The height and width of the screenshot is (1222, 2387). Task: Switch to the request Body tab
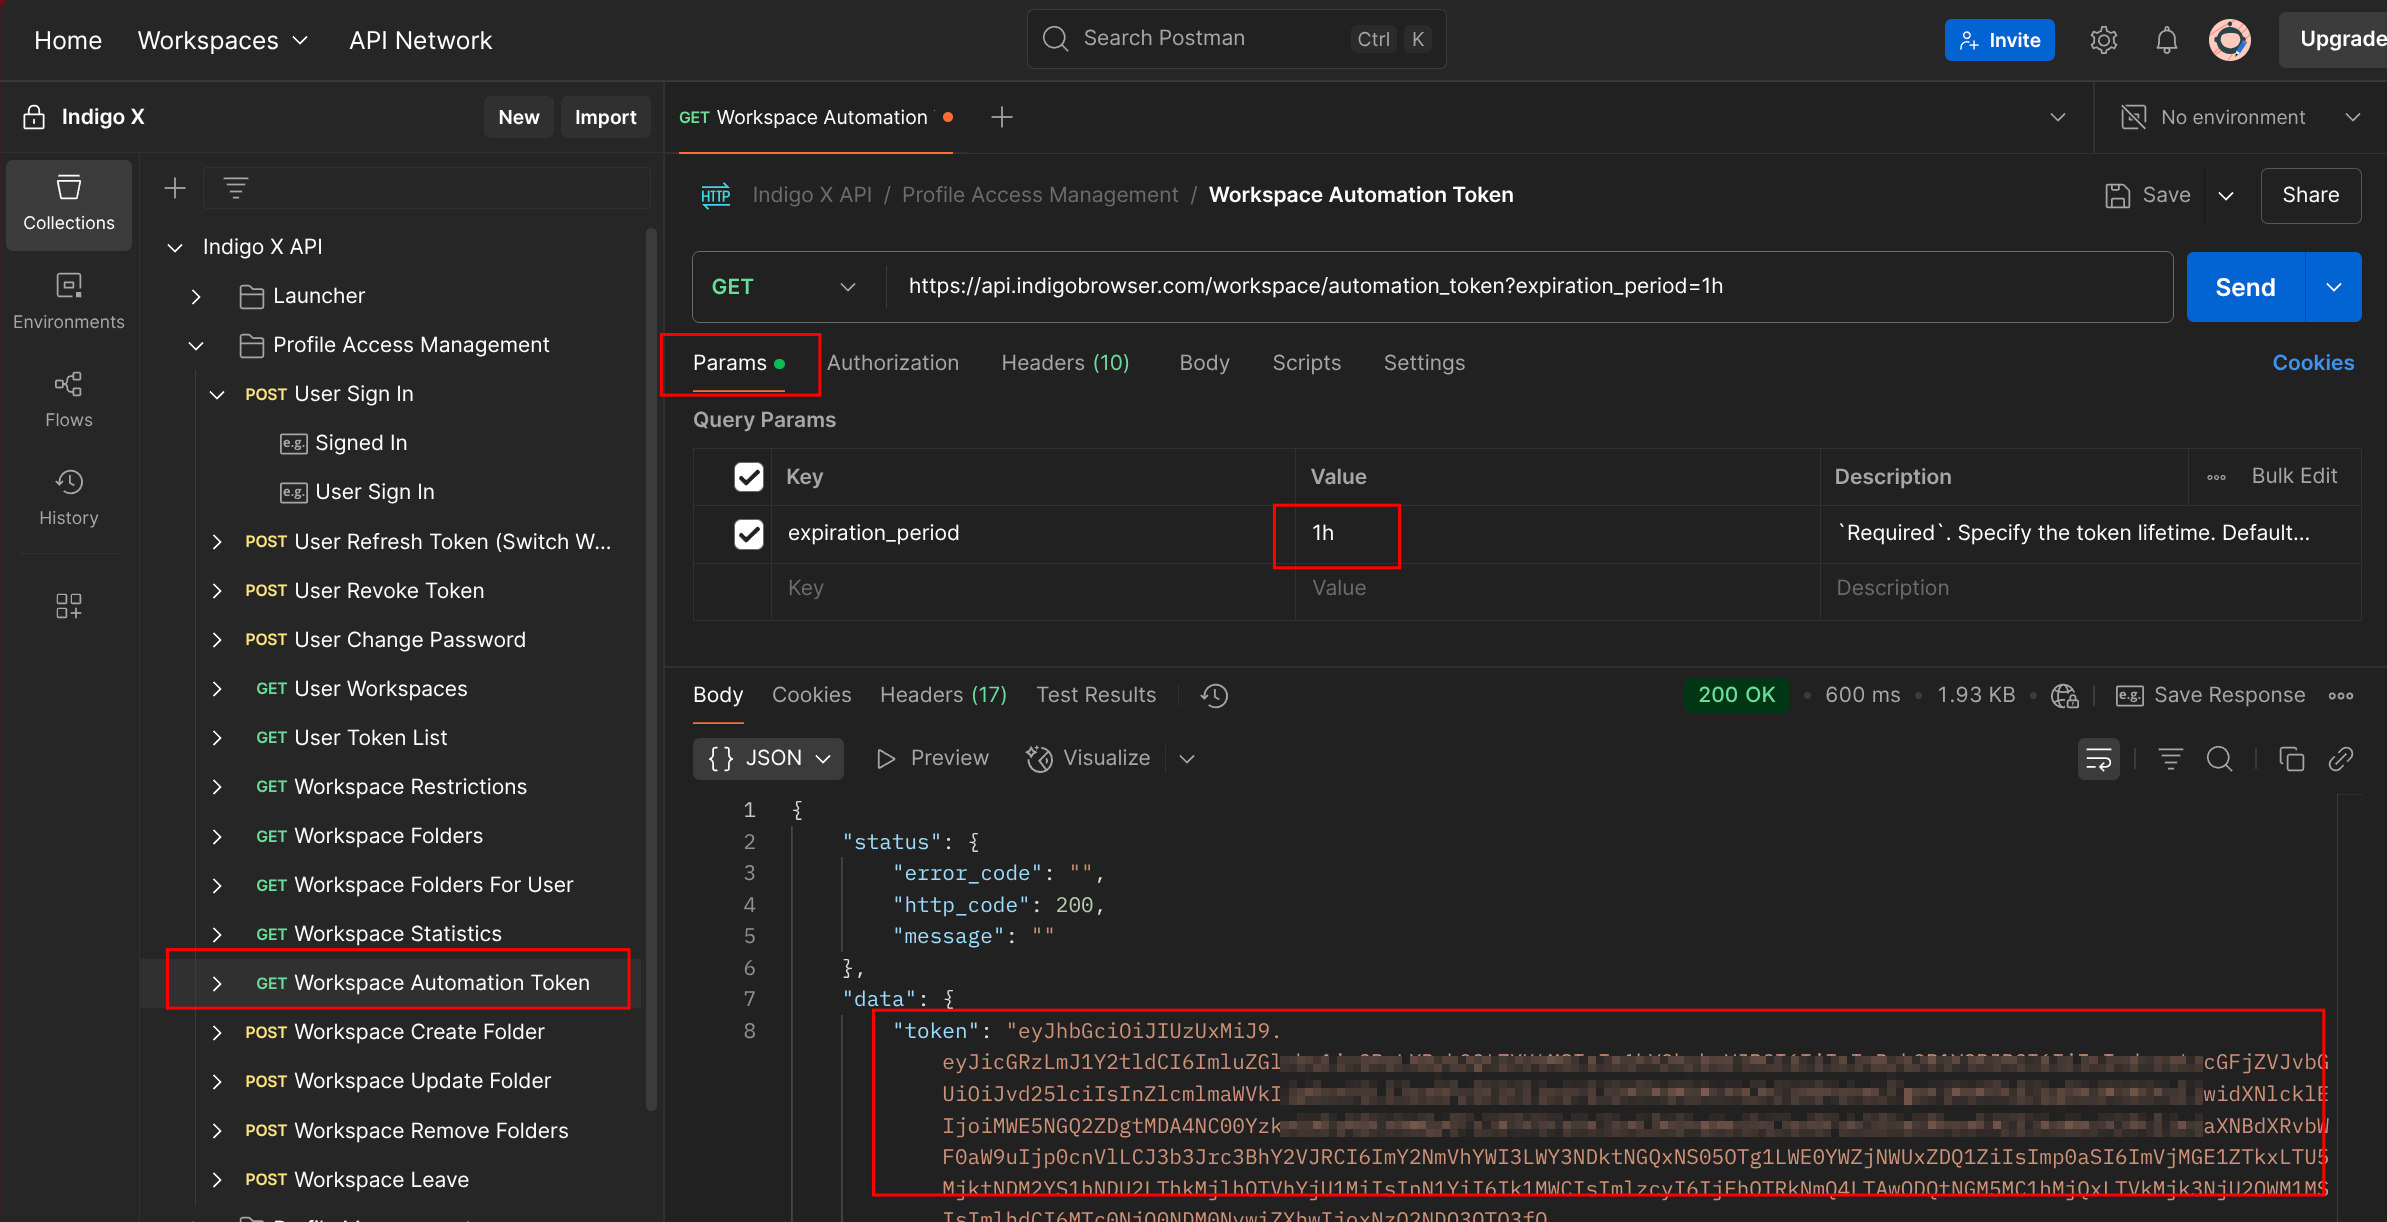point(1204,363)
